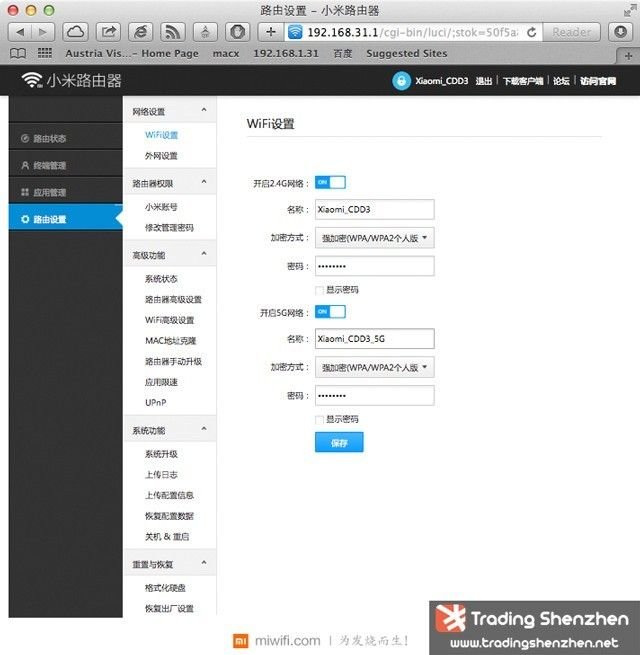Open a new tab with the plus
This screenshot has height=655, width=640.
click(x=628, y=56)
